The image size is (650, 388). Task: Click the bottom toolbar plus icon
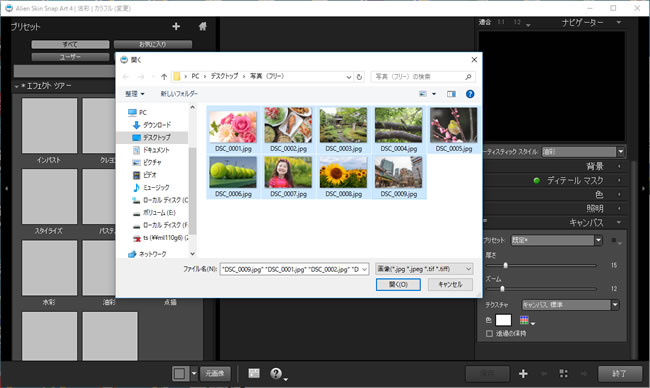pos(523,374)
